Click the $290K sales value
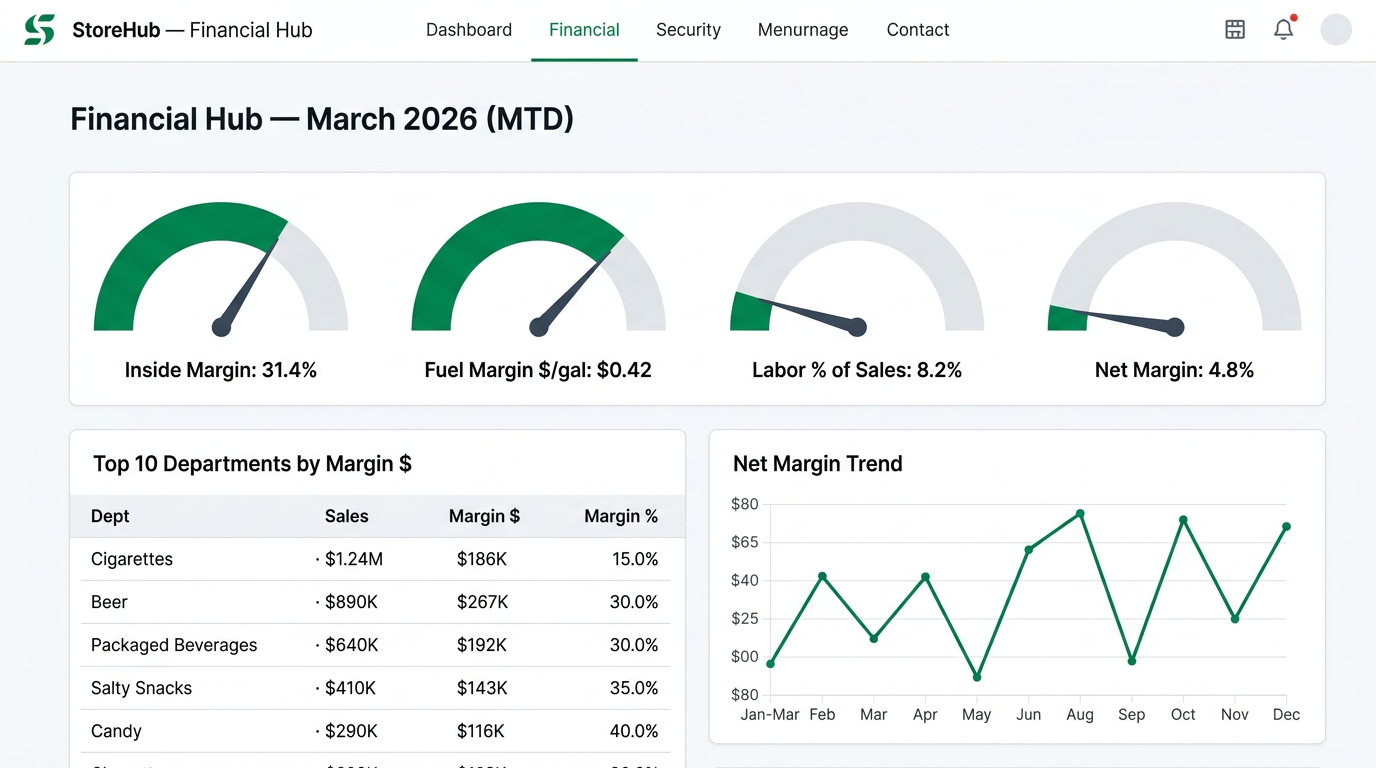 tap(352, 731)
